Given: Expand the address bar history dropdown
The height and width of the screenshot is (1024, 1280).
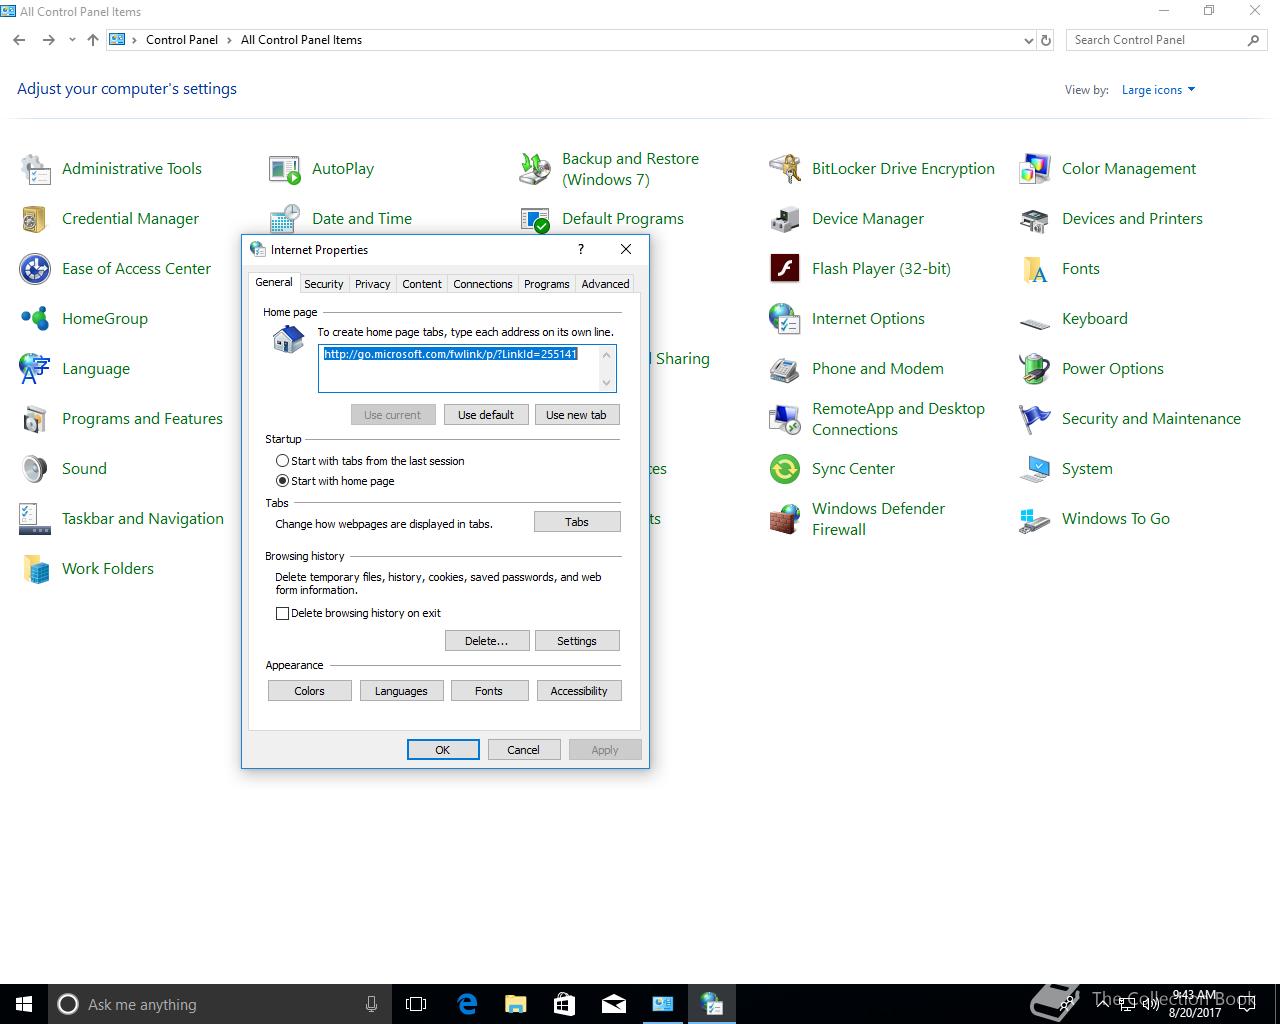Looking at the screenshot, I should click(1028, 41).
